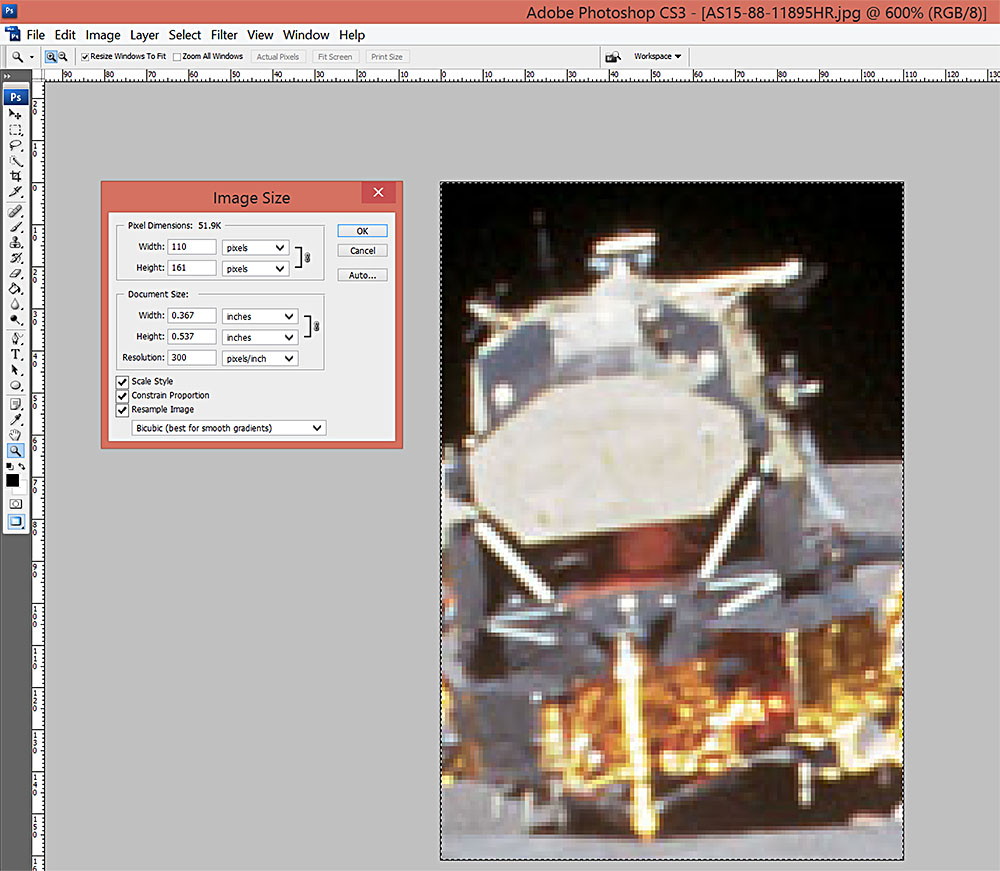Toggle the Constrain Proportion checkbox
The image size is (1000, 871).
coord(122,396)
